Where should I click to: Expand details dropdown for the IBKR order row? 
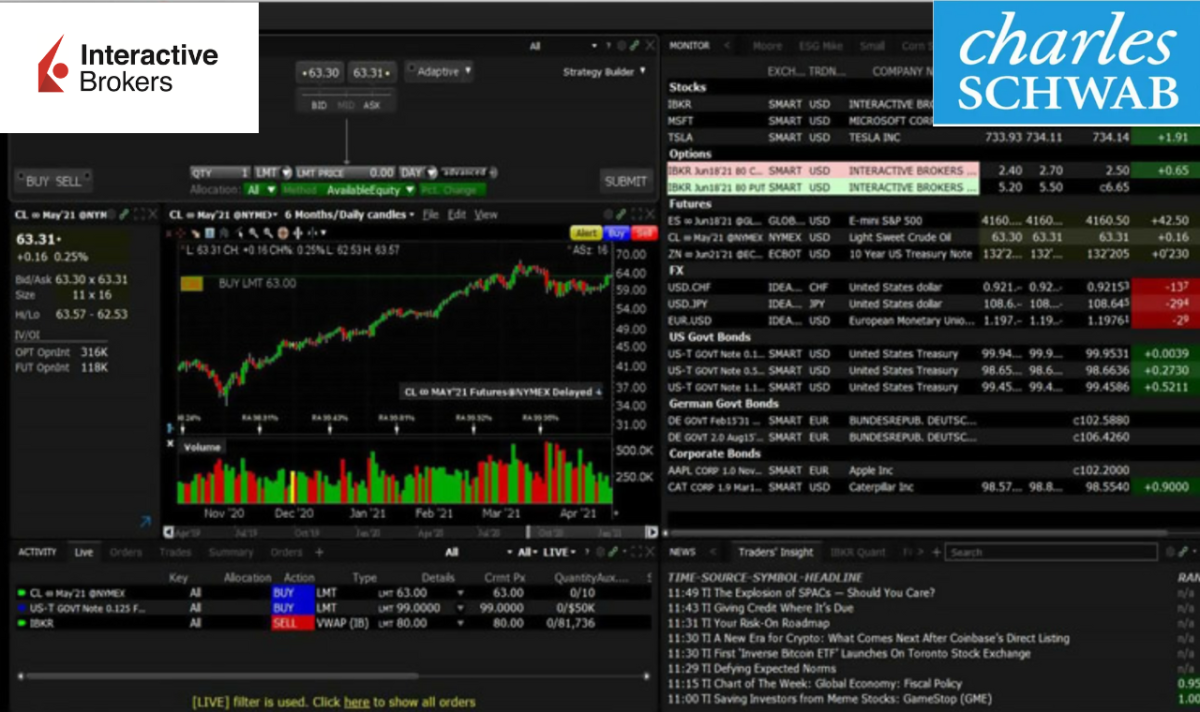pyautogui.click(x=461, y=623)
